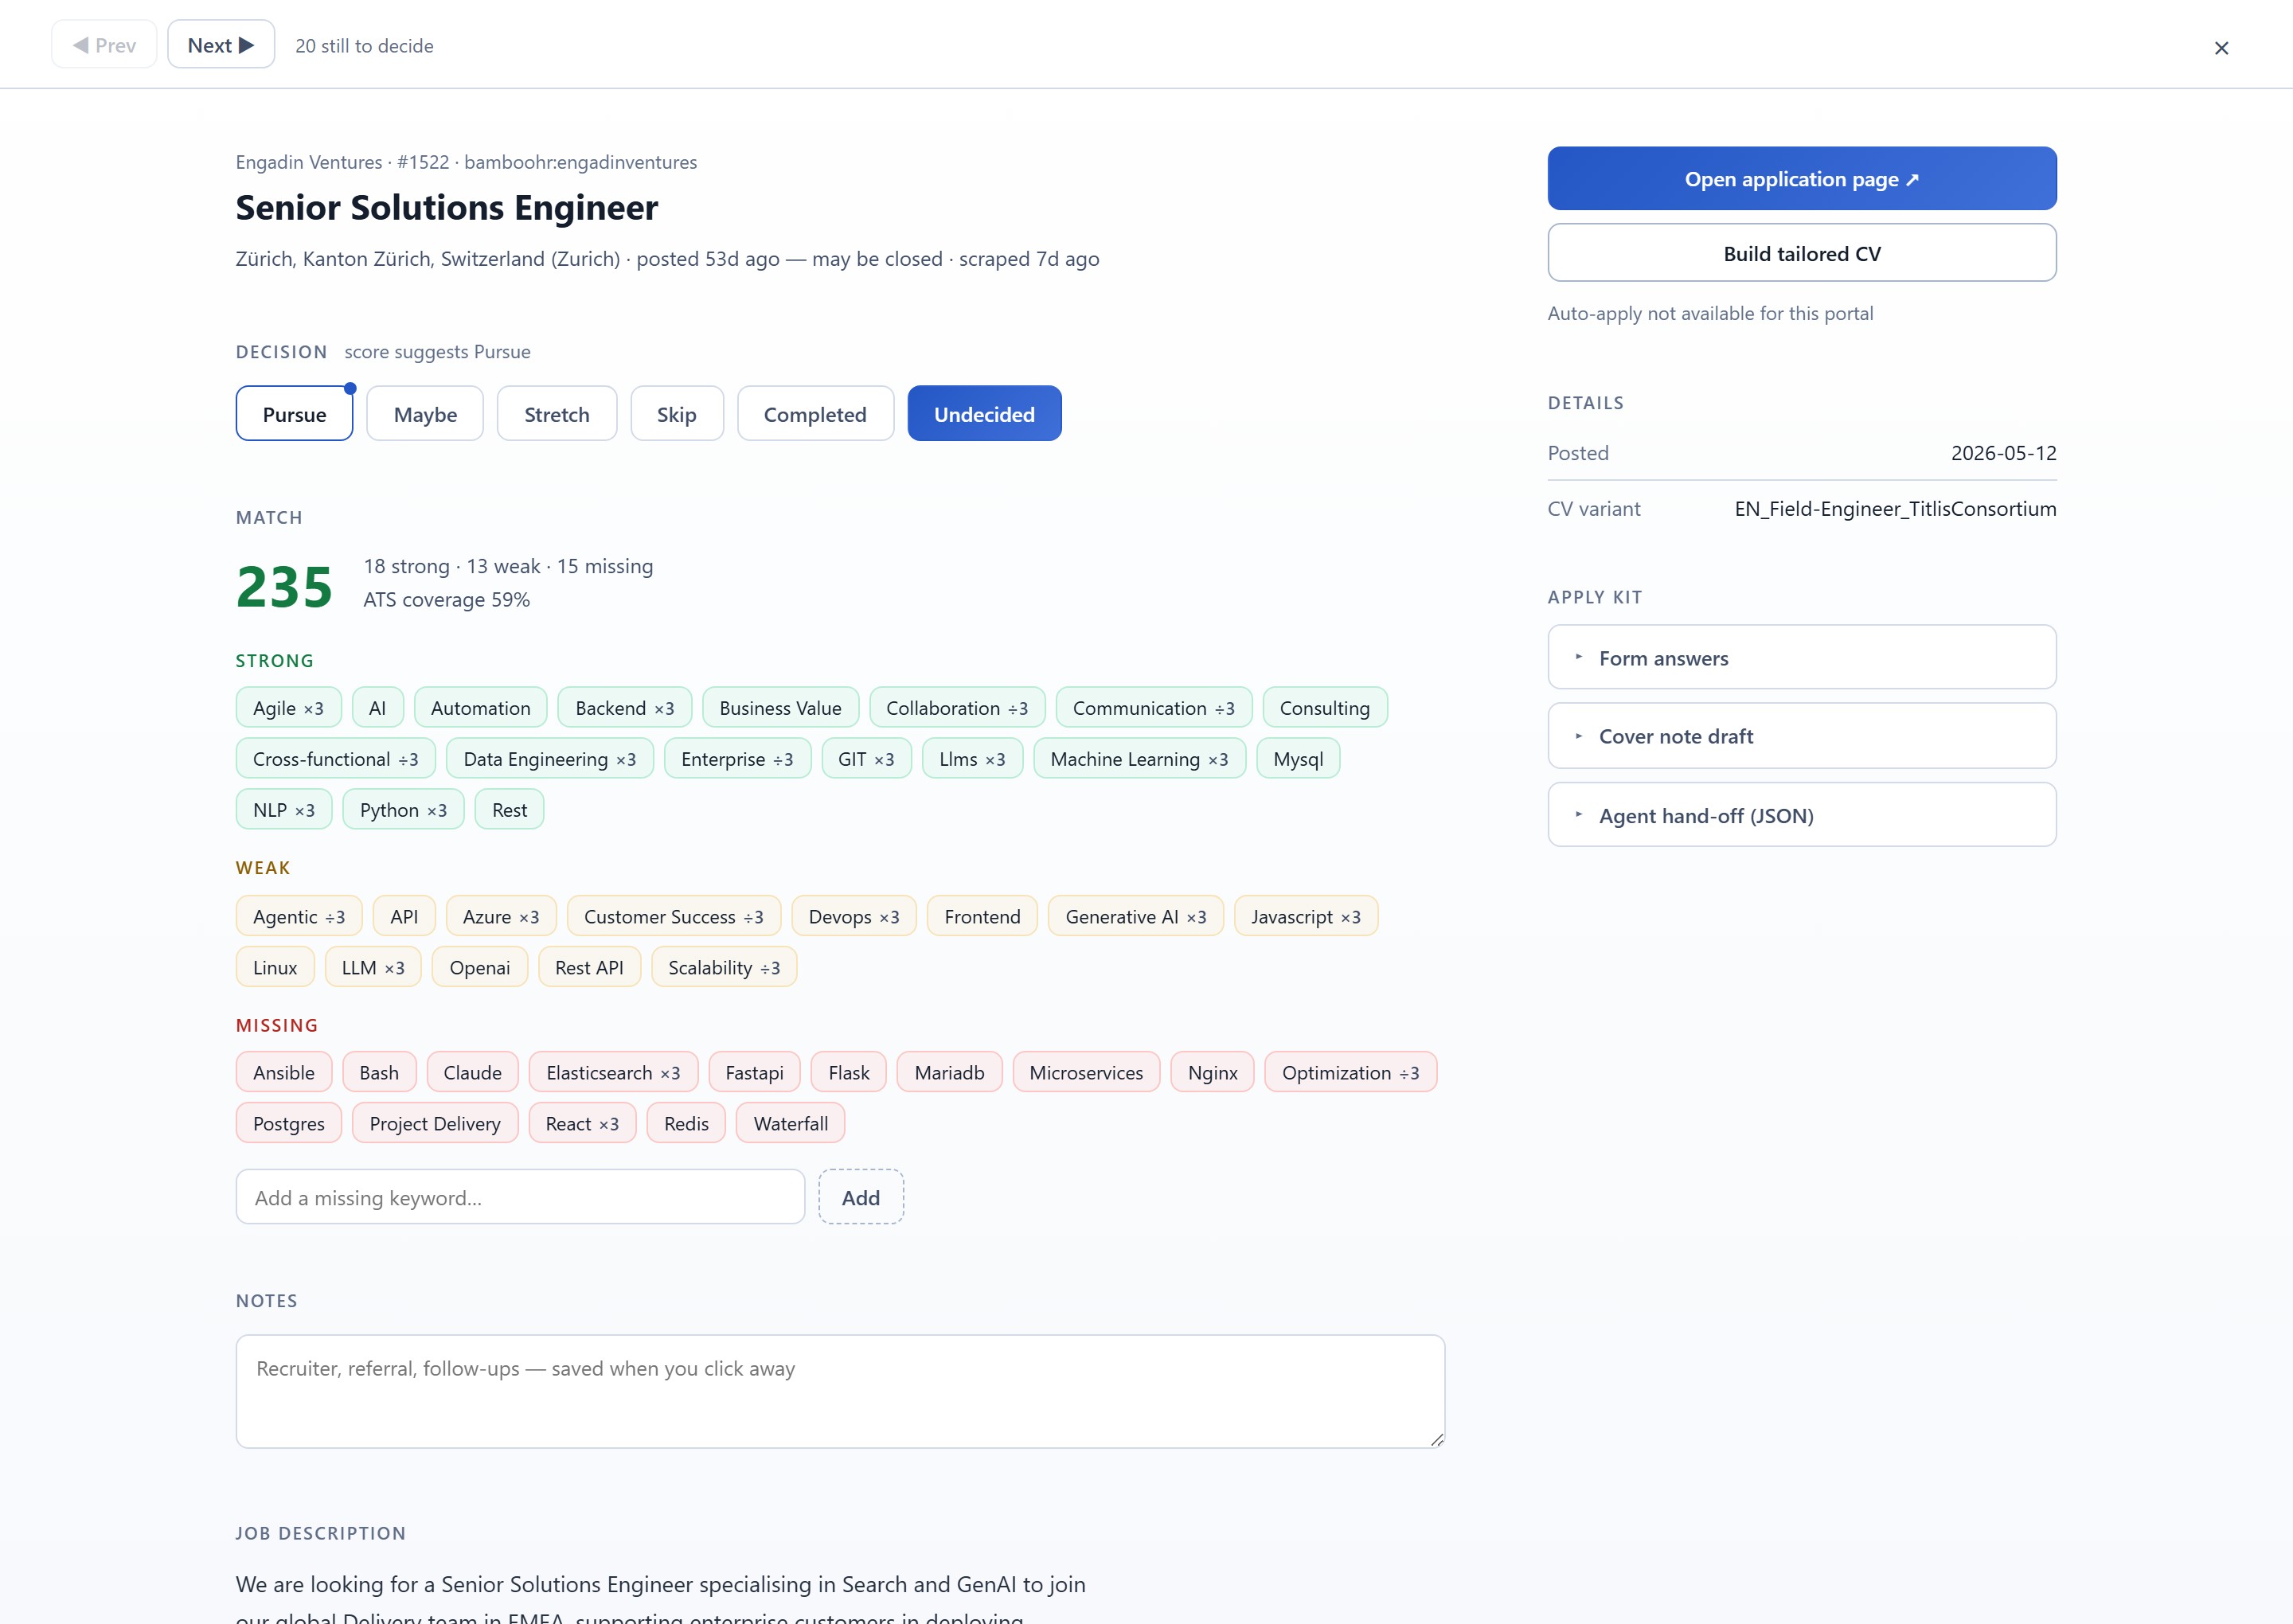Mark the job as Skip
This screenshot has width=2293, height=1624.
click(x=677, y=414)
